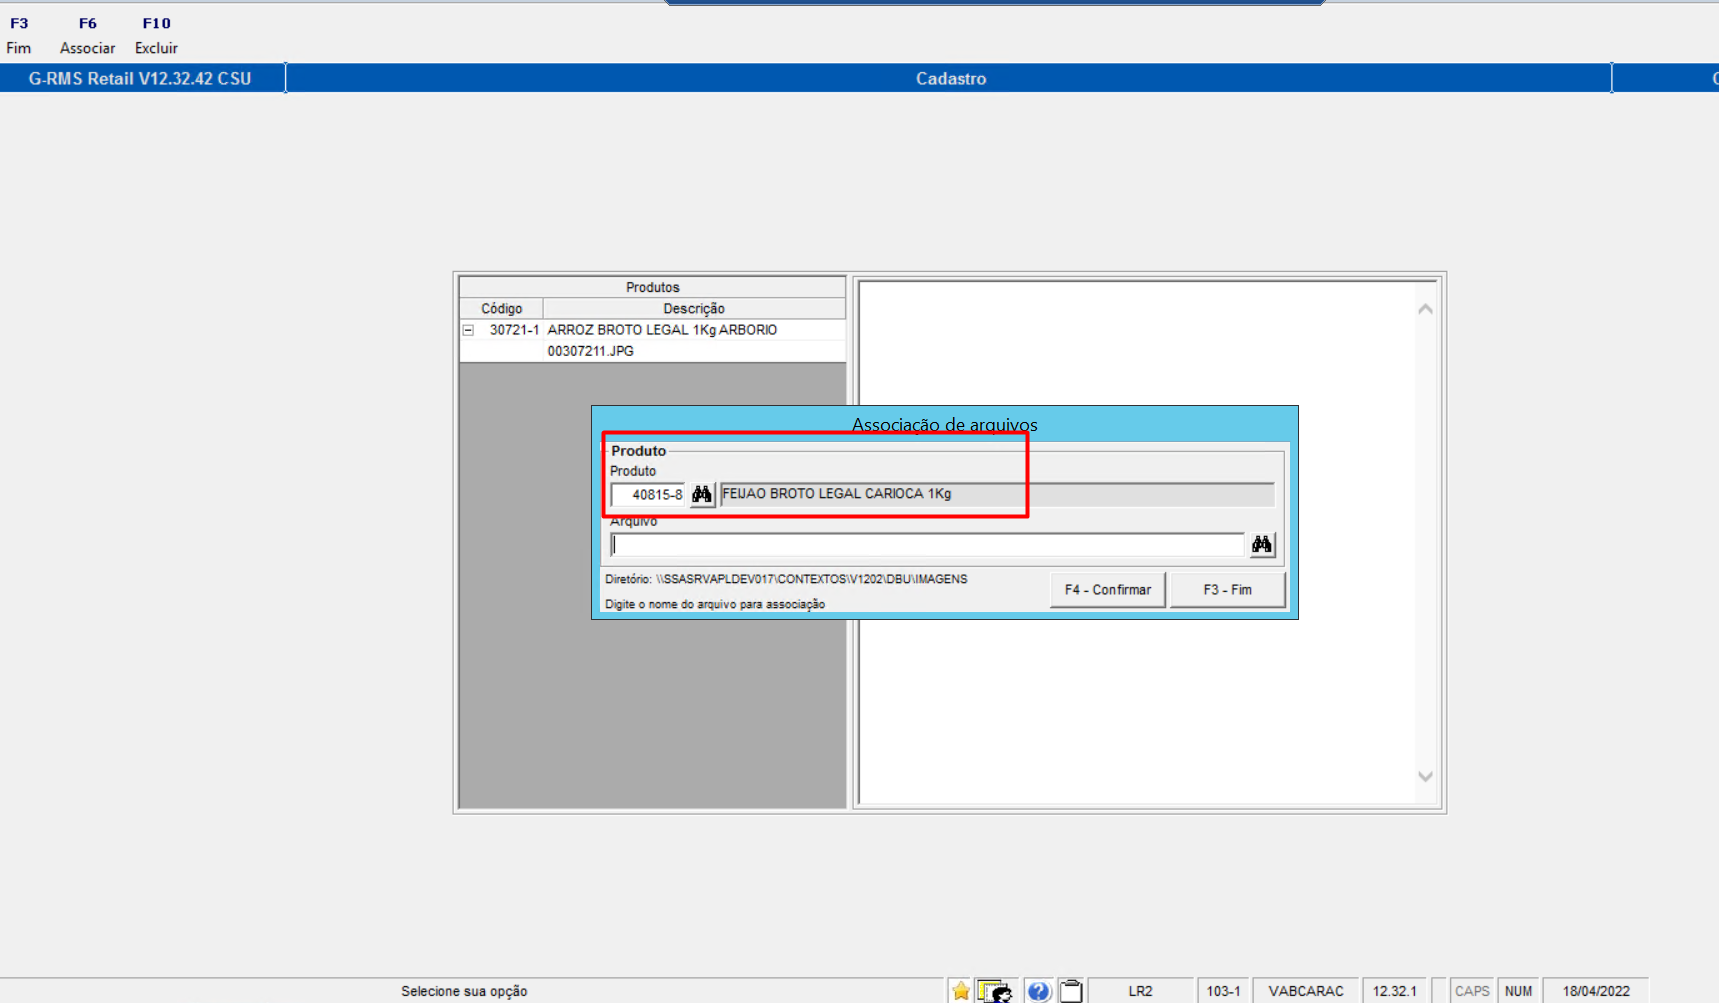Image resolution: width=1719 pixels, height=1003 pixels.
Task: Click the CAPS indicator in status bar
Action: tap(1472, 991)
